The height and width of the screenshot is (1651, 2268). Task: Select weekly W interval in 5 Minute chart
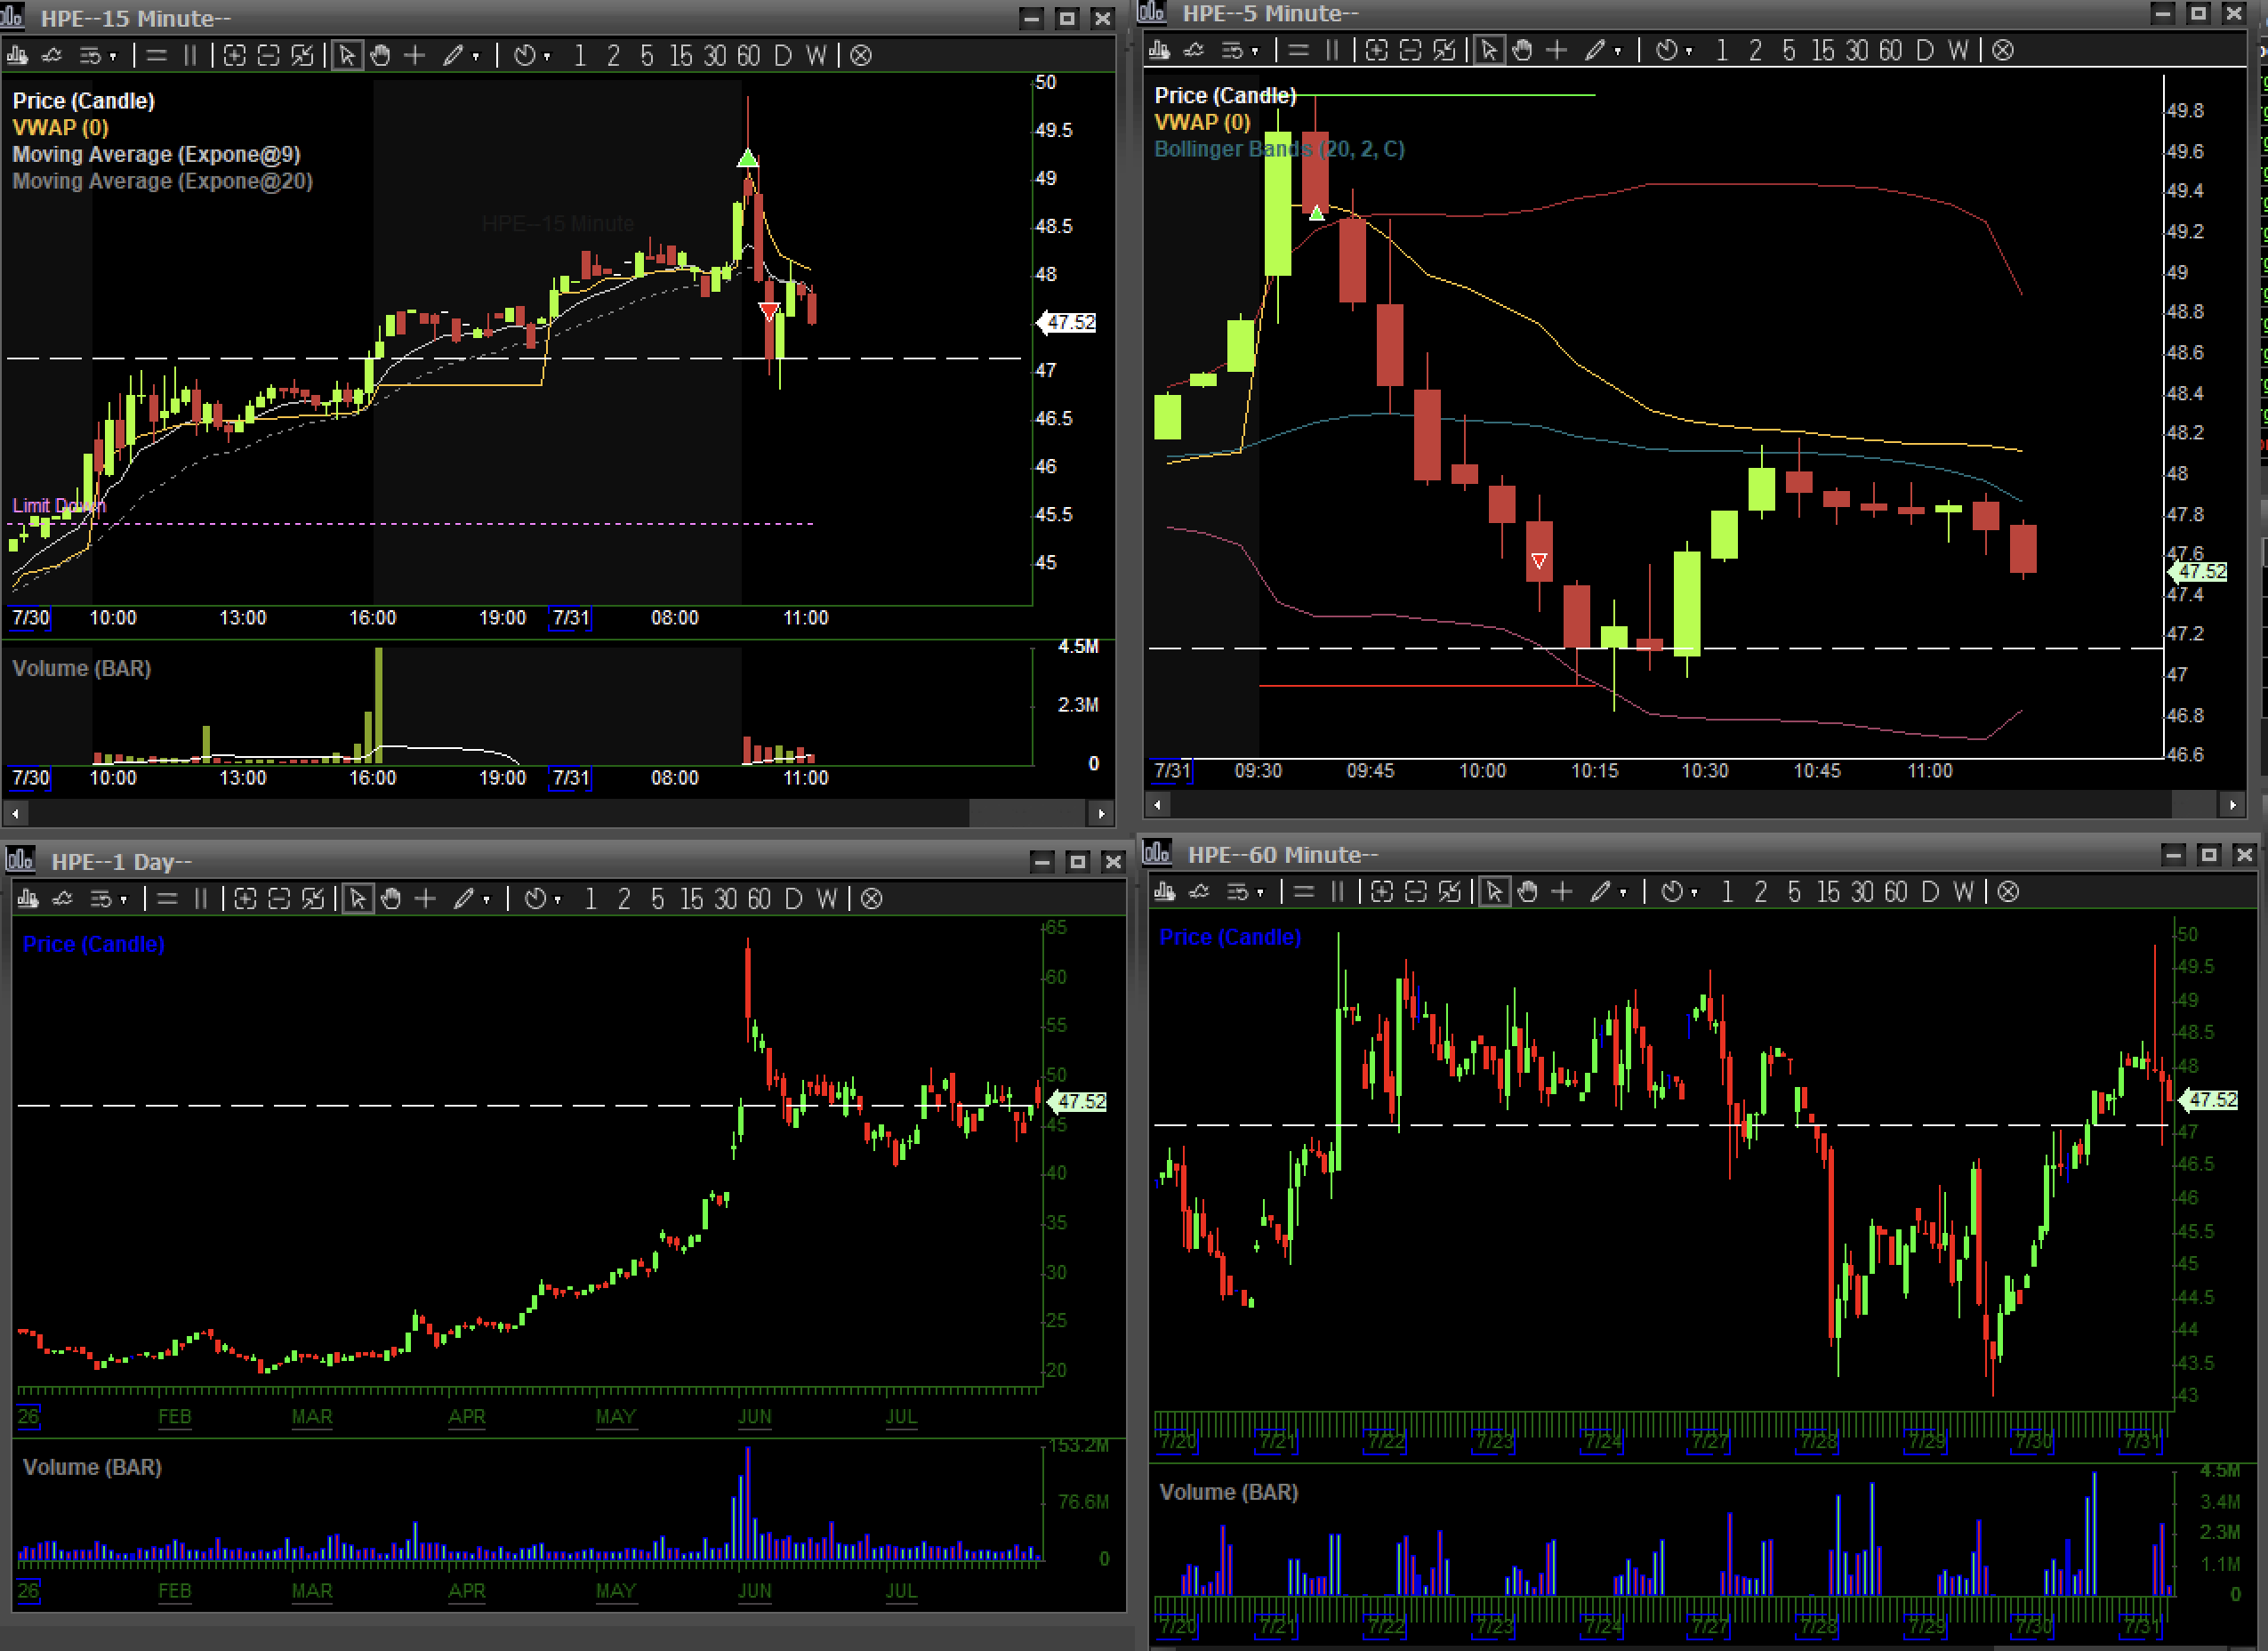pyautogui.click(x=1958, y=50)
